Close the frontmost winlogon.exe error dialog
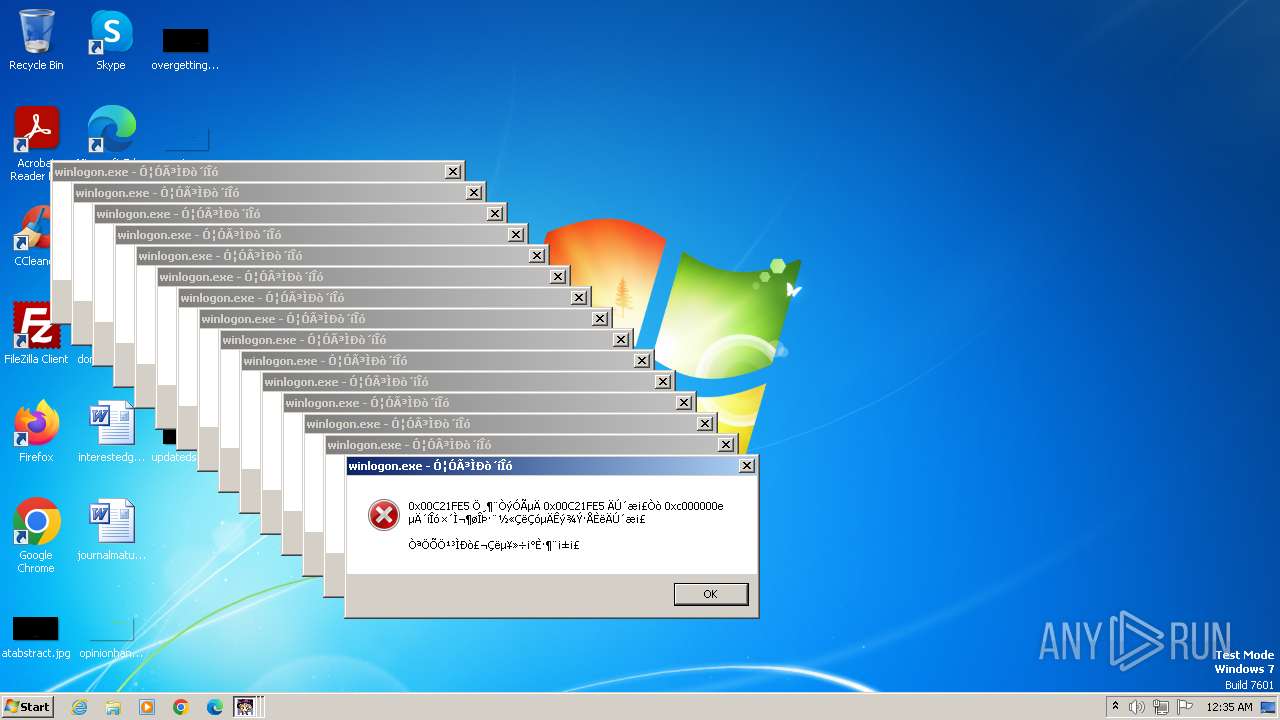Viewport: 1280px width, 720px height. (x=746, y=466)
